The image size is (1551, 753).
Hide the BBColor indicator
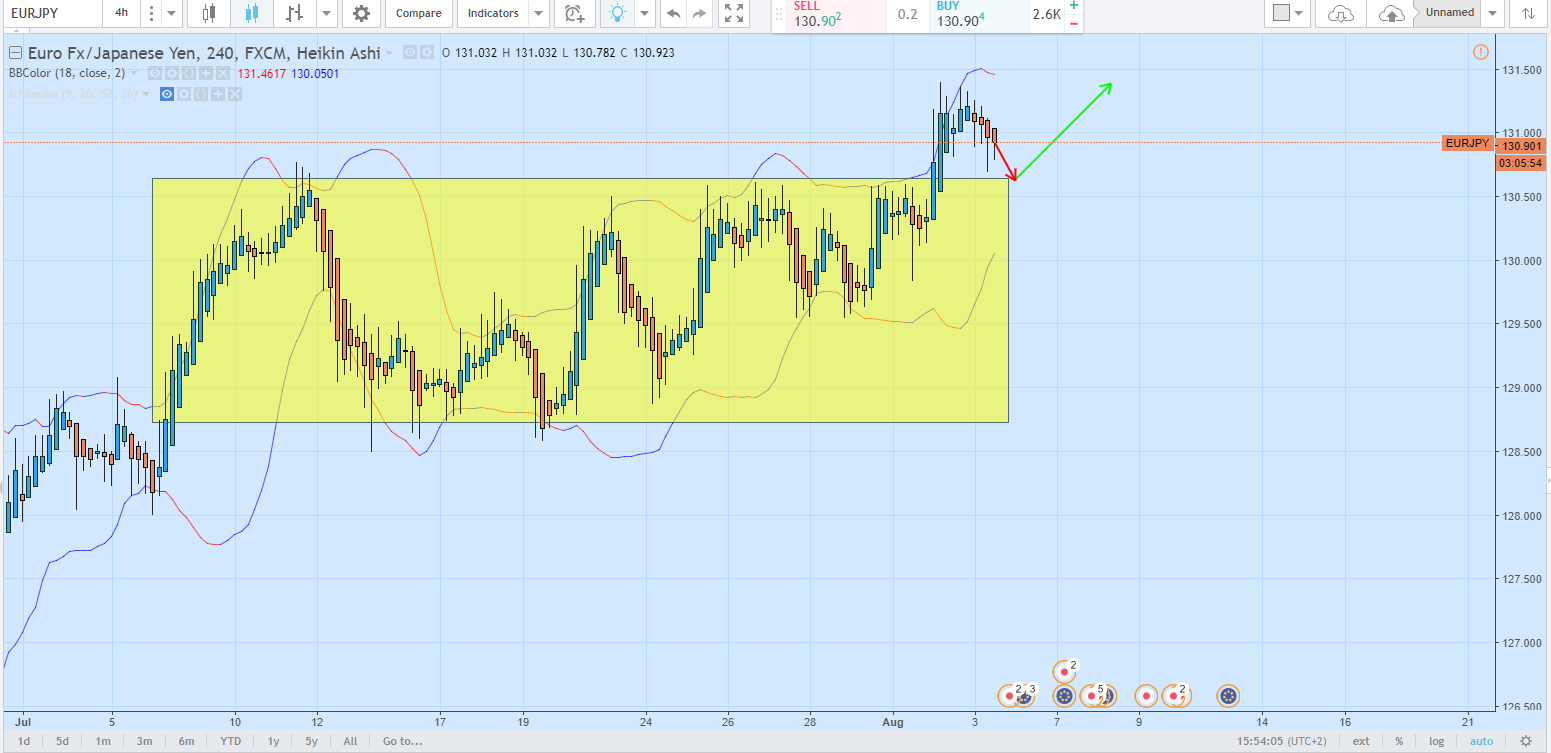tap(153, 73)
